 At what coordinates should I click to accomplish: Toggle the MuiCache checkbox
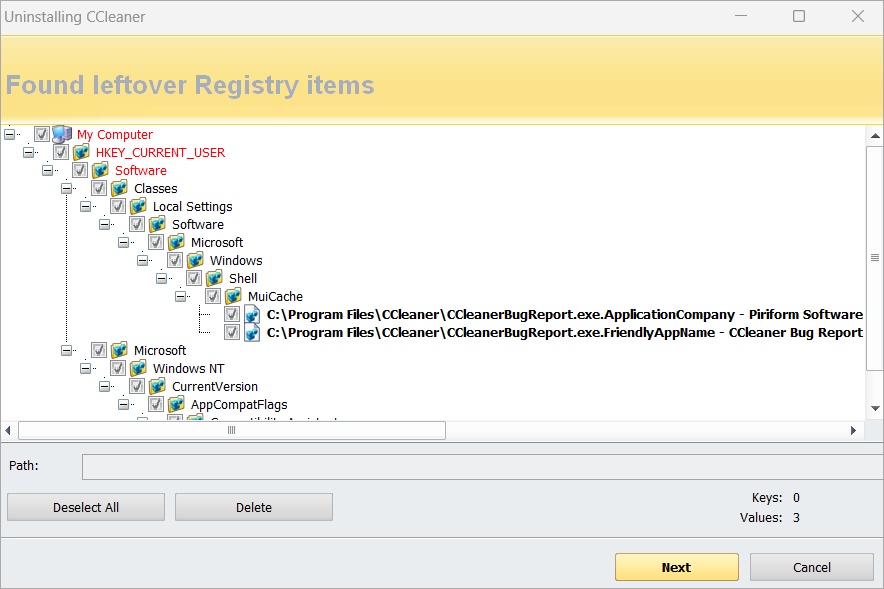pos(213,296)
